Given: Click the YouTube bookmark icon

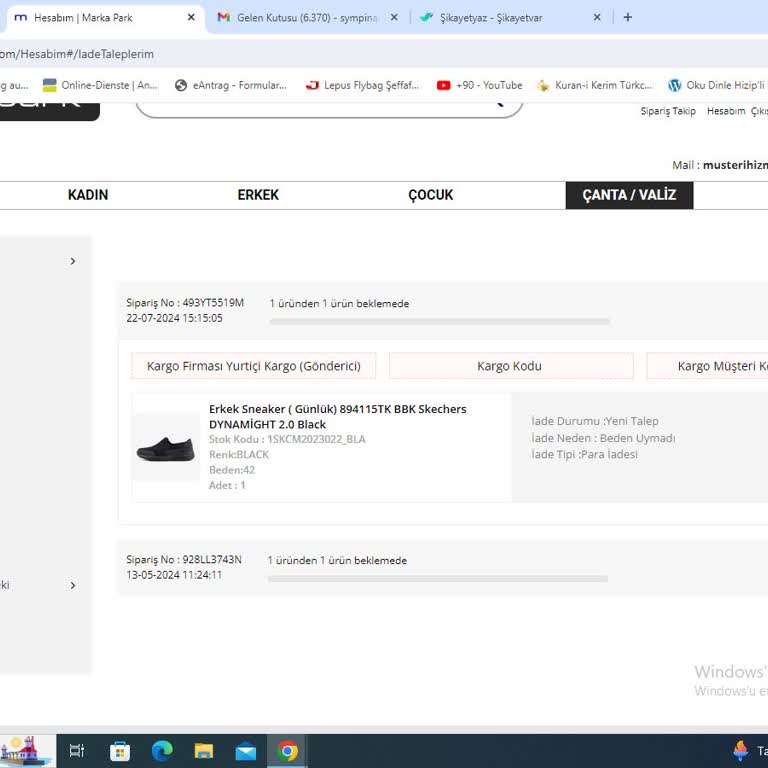Looking at the screenshot, I should coord(443,85).
